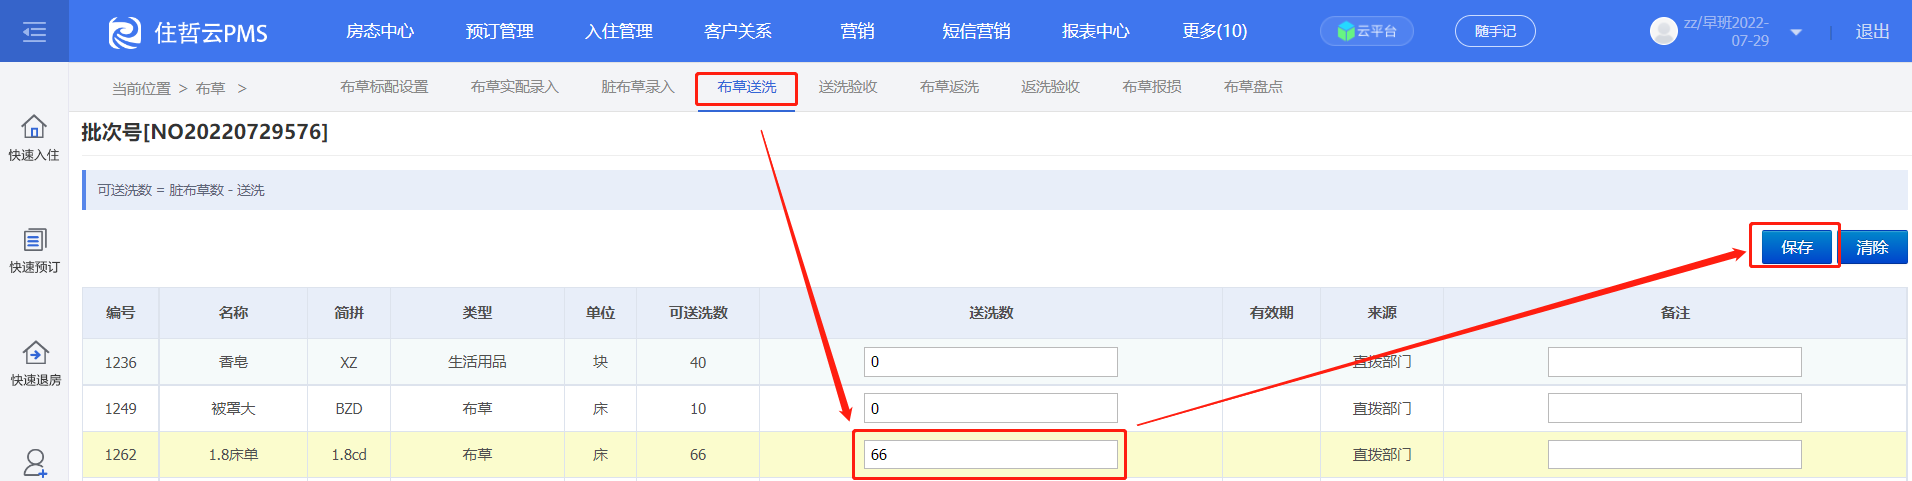The height and width of the screenshot is (481, 1912).
Task: Open the 预订管理 menu
Action: pos(500,32)
